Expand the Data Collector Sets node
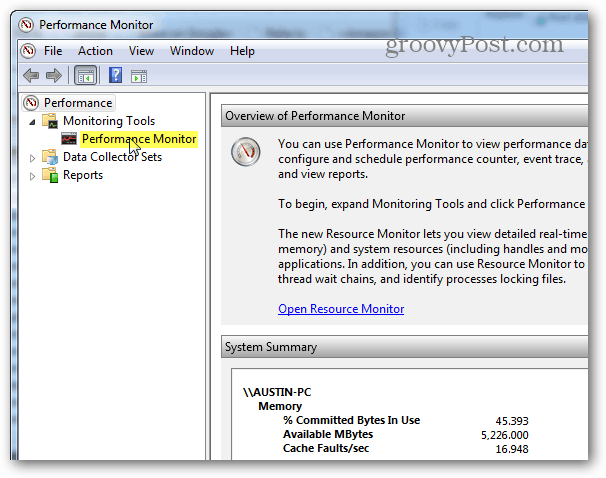Image resolution: width=606 pixels, height=478 pixels. click(32, 158)
